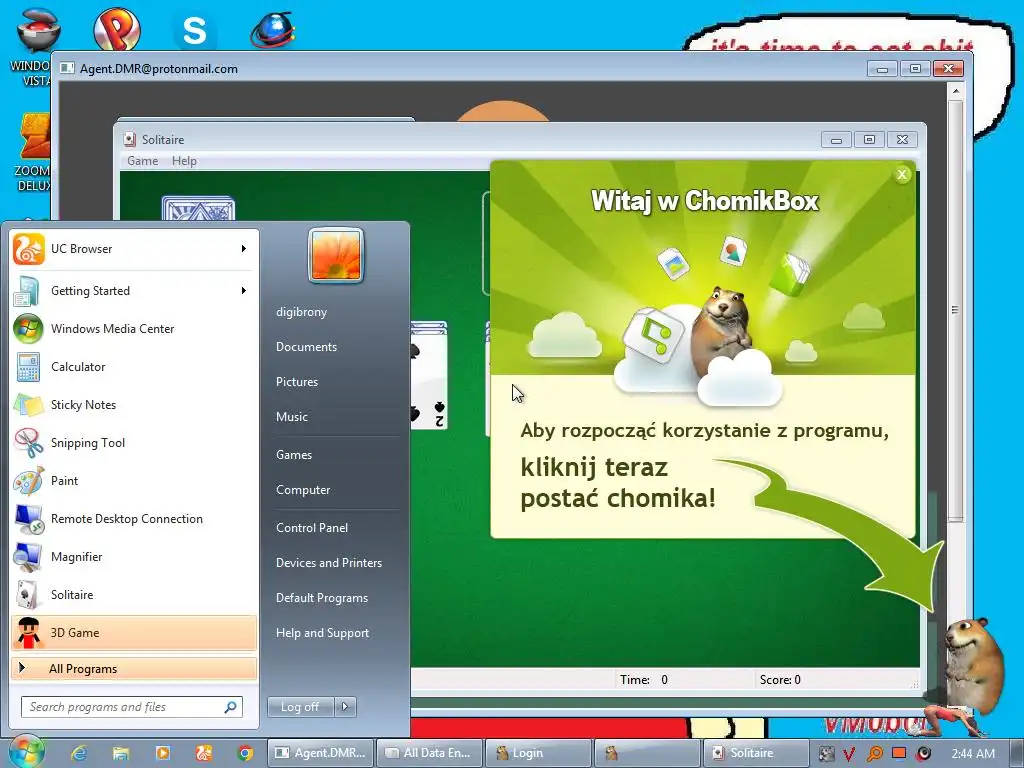Click Agent.DMR window vertical scrollbar thumb
The width and height of the screenshot is (1024, 768).
tap(955, 310)
